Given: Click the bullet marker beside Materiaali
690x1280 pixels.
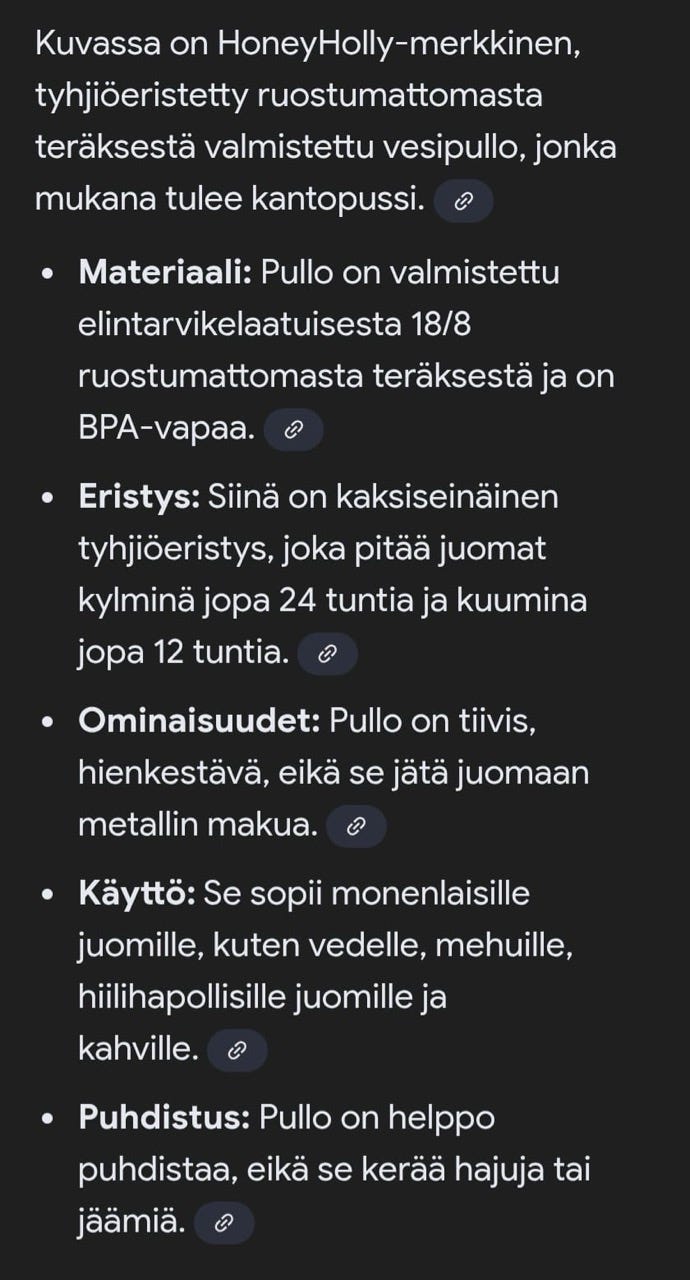Looking at the screenshot, I should click(44, 270).
